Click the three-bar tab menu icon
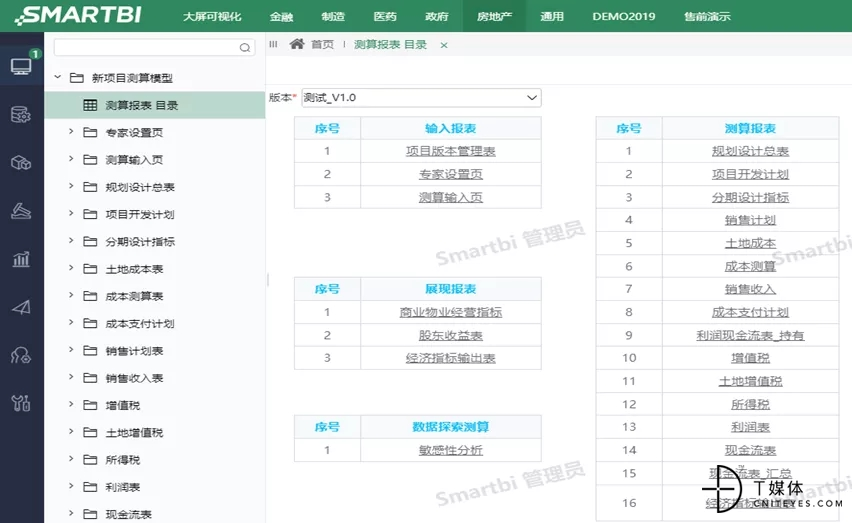The height and width of the screenshot is (523, 852). point(273,45)
